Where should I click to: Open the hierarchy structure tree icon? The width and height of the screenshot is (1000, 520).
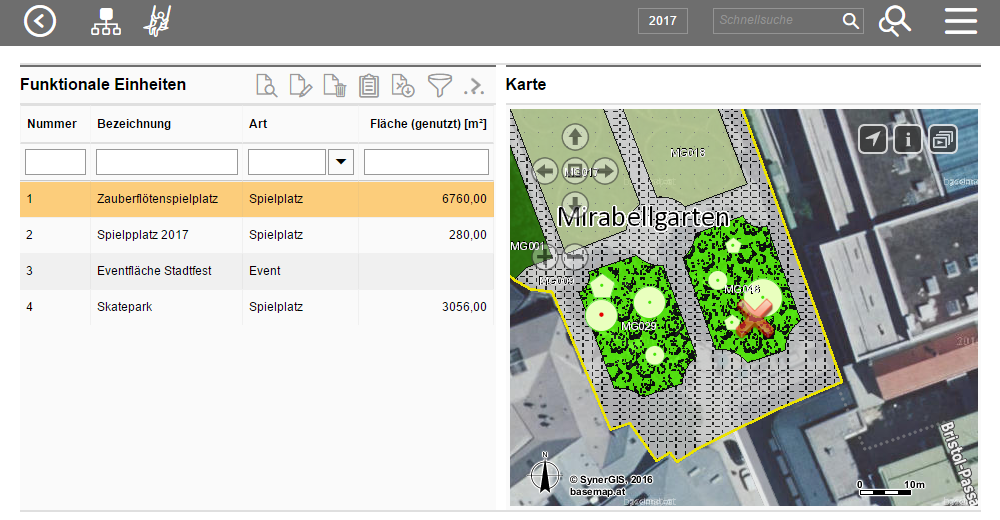(x=106, y=22)
